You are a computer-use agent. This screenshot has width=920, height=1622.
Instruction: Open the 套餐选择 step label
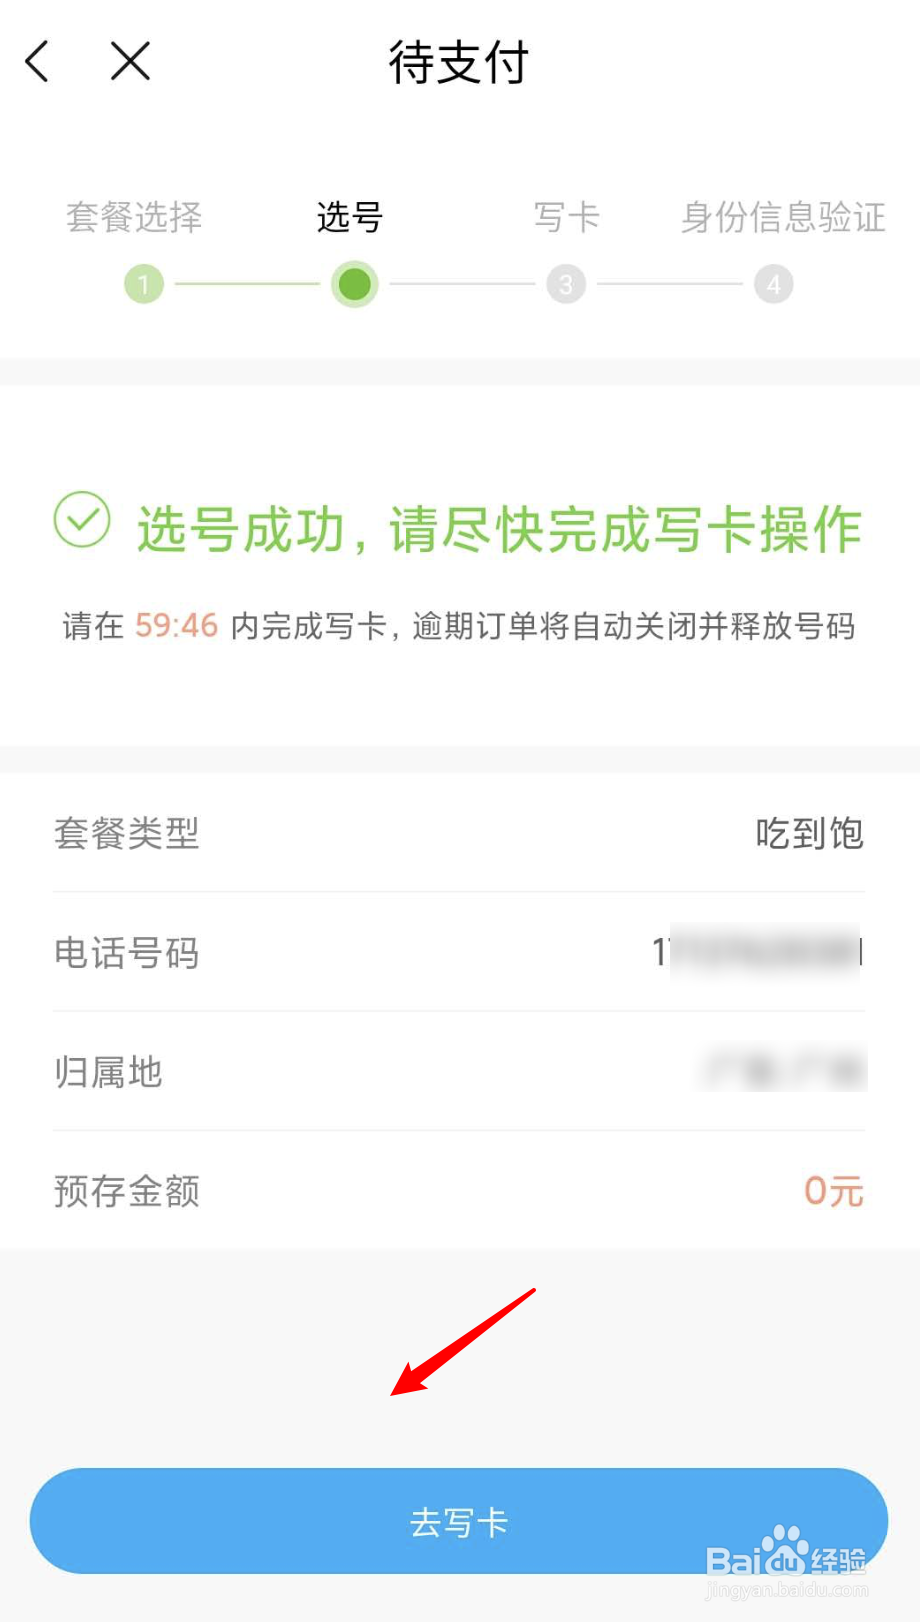134,217
